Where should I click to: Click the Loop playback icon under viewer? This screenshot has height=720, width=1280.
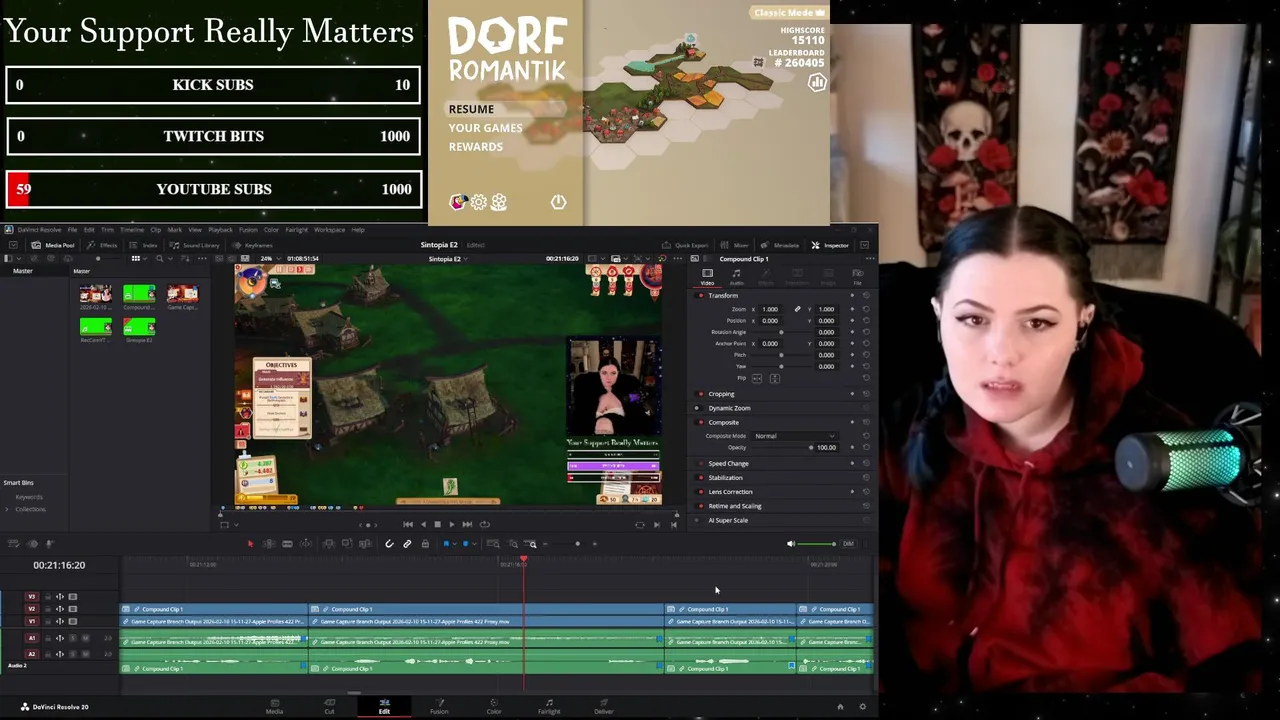485,524
